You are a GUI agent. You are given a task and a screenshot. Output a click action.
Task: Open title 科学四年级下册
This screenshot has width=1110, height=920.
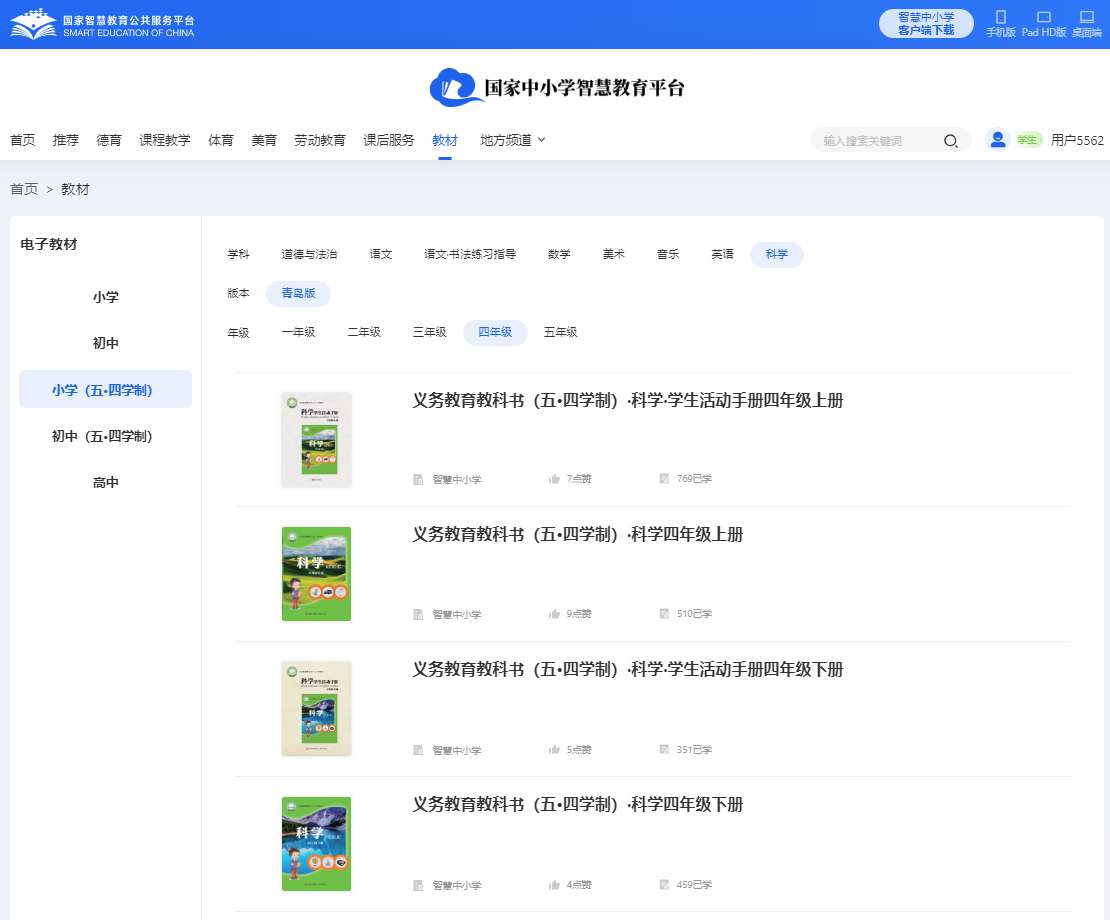point(578,805)
